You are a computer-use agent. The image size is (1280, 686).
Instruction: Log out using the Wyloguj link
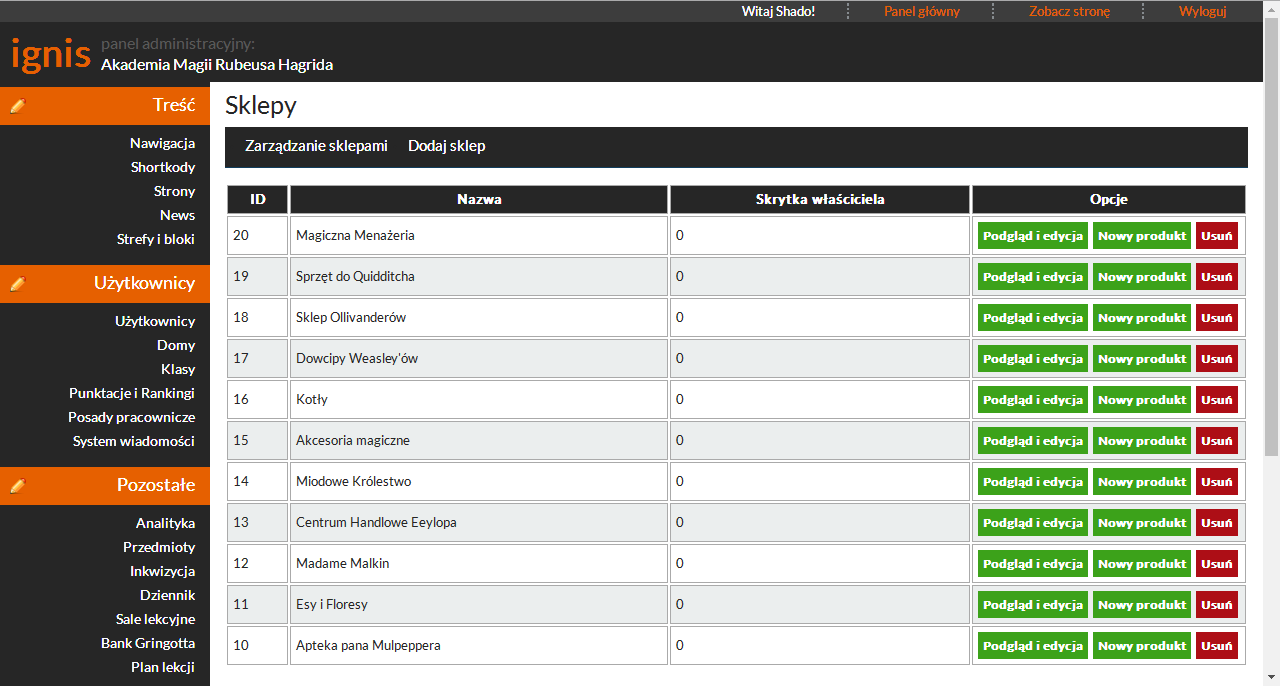coord(1202,11)
